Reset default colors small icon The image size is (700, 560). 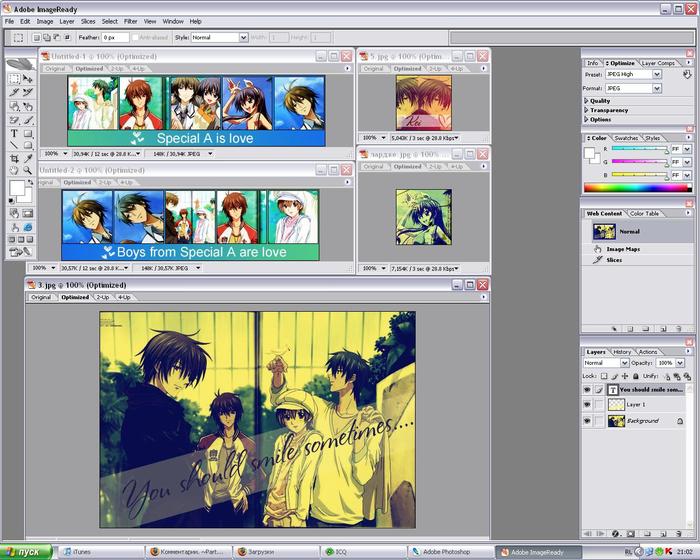(11, 200)
